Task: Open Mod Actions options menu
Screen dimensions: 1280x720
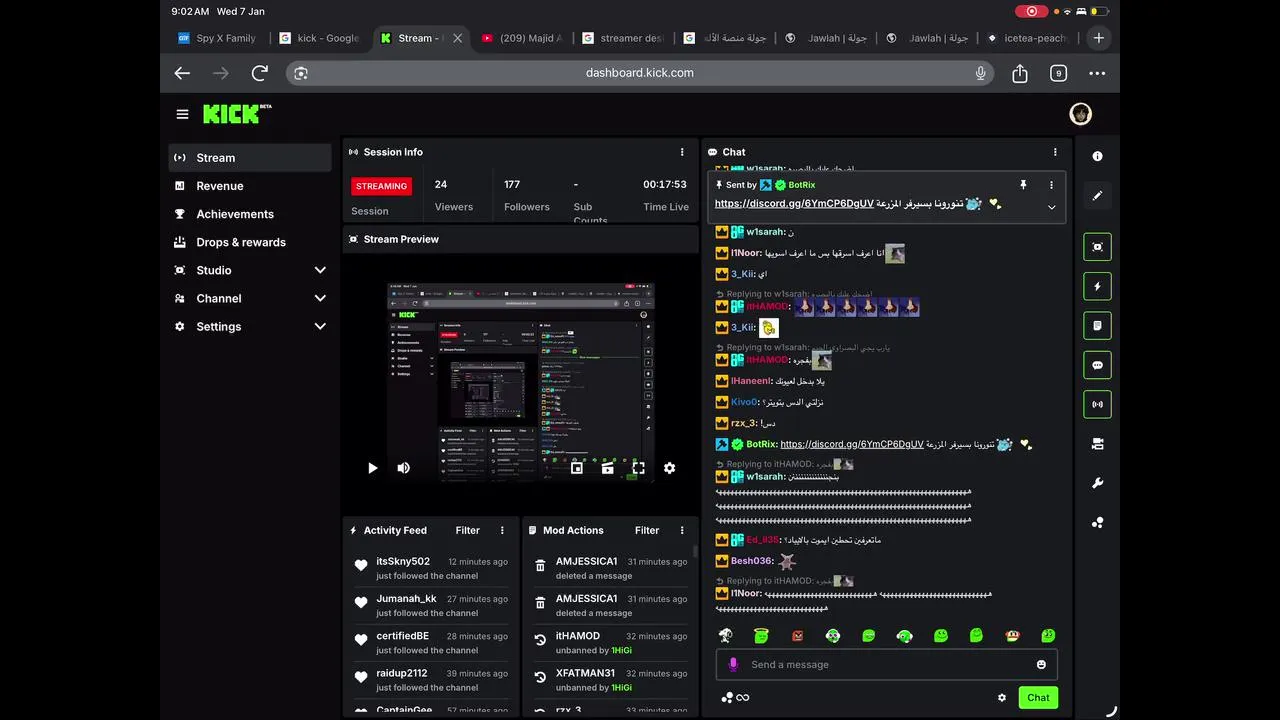Action: (682, 530)
